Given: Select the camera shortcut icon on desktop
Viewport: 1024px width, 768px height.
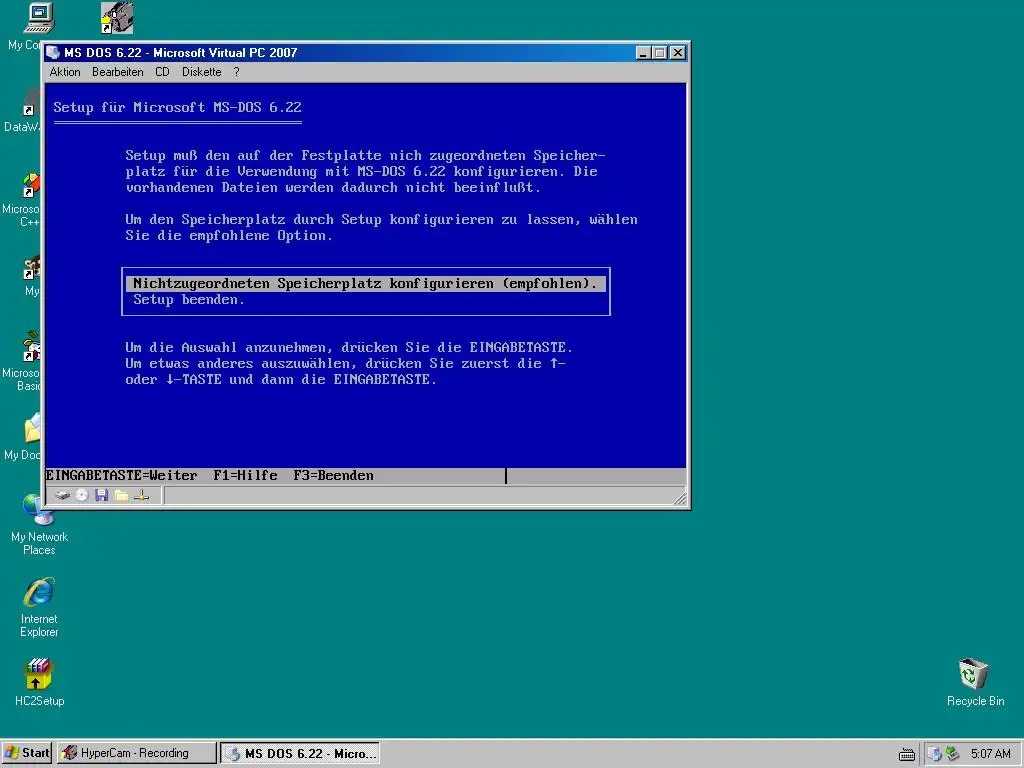Looking at the screenshot, I should point(117,18).
